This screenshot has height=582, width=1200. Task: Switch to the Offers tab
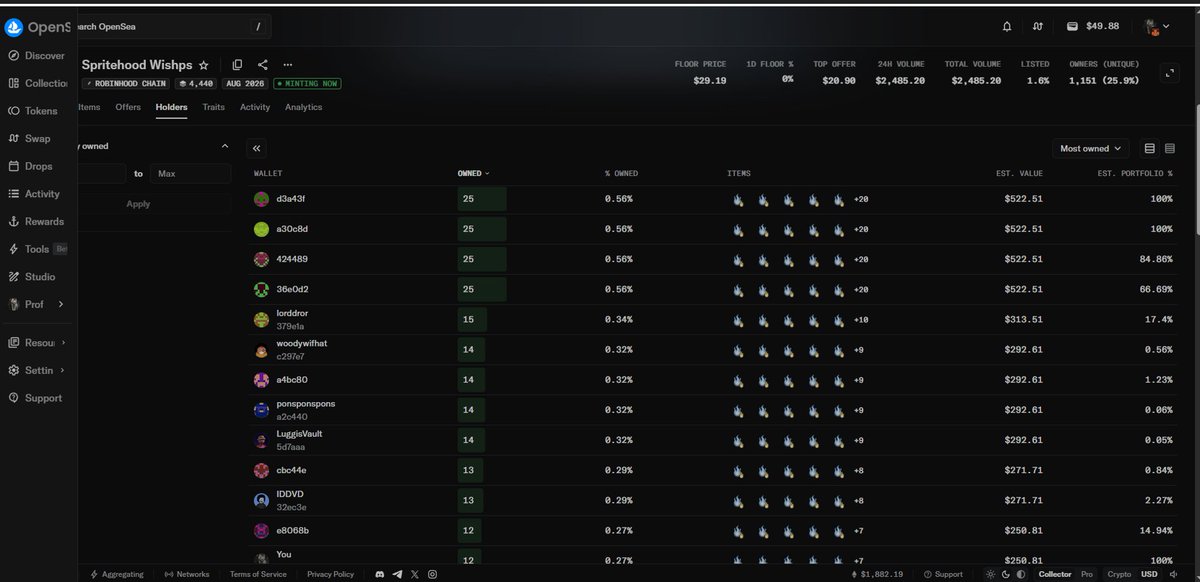click(128, 107)
